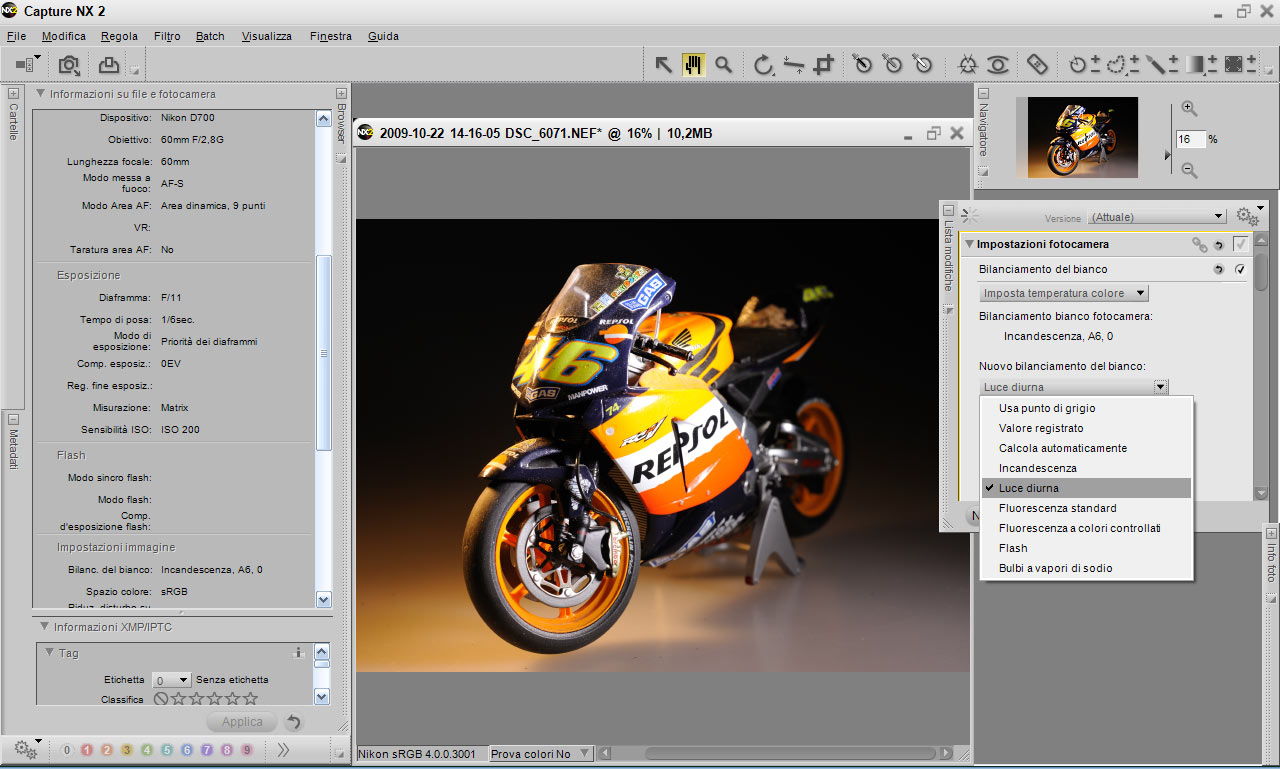Zoom out using Navigator minus magnifier

coord(1189,170)
